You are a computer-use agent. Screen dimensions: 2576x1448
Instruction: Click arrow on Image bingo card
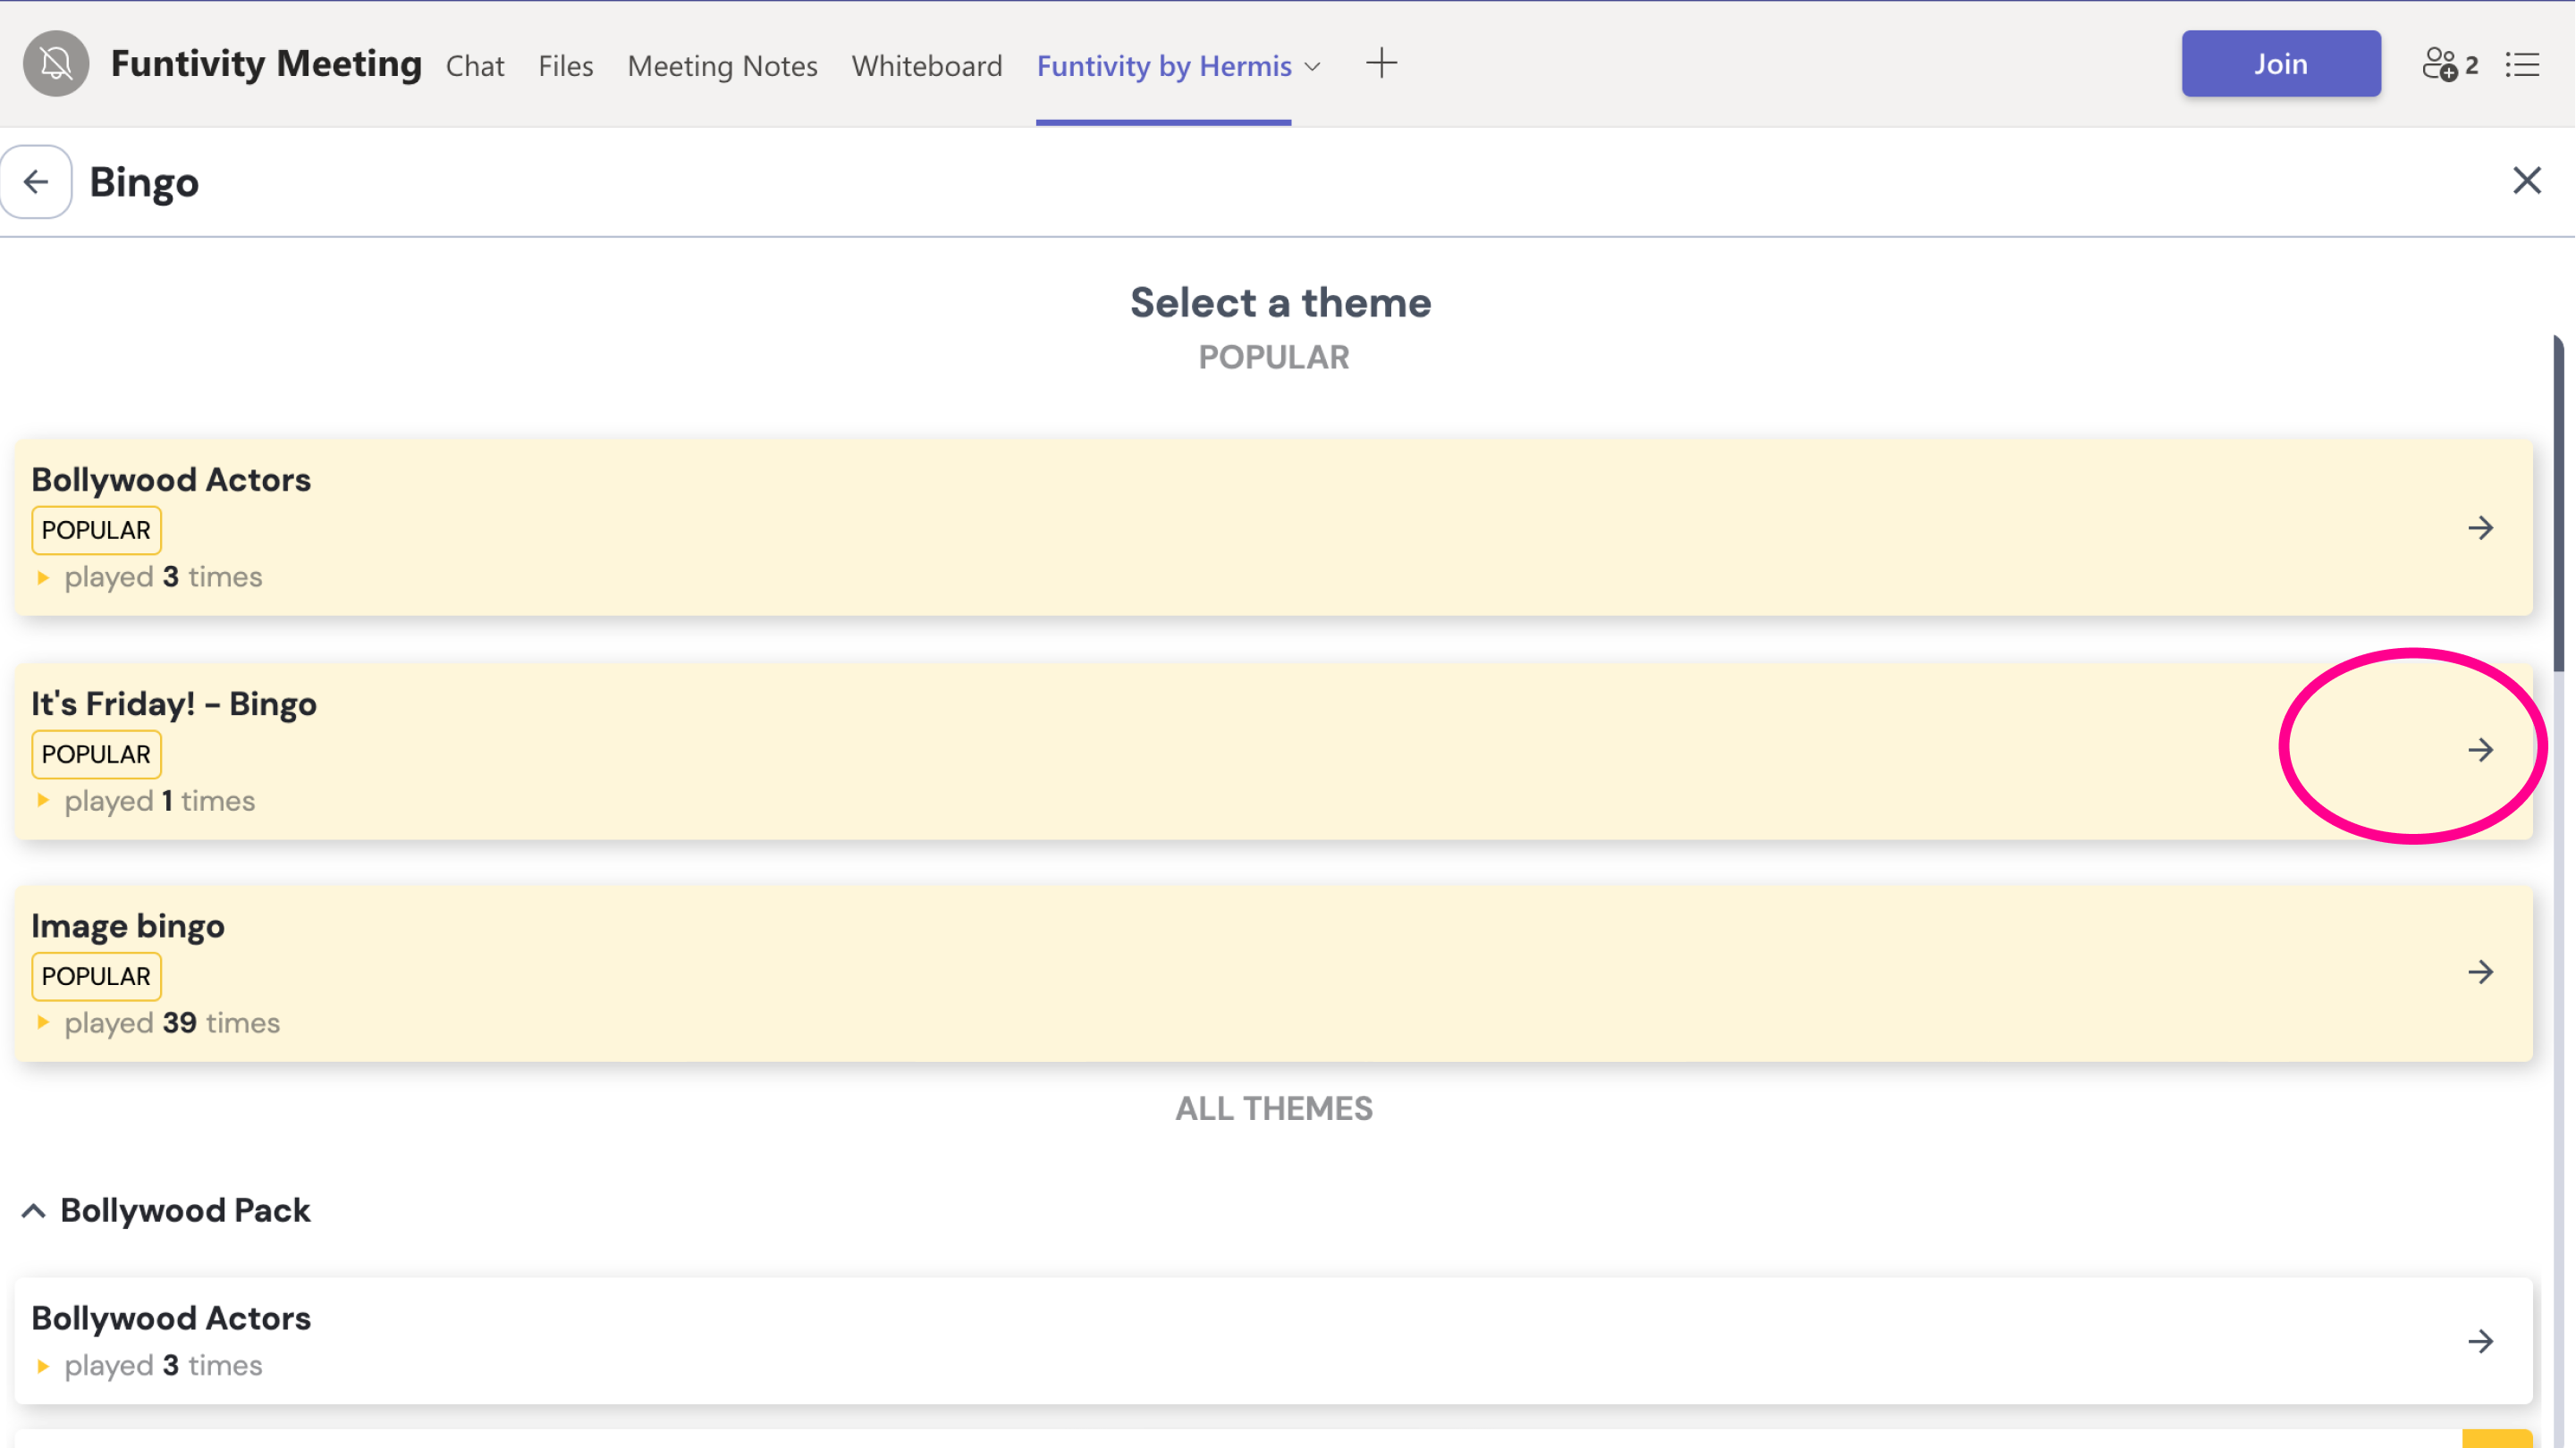pos(2480,972)
